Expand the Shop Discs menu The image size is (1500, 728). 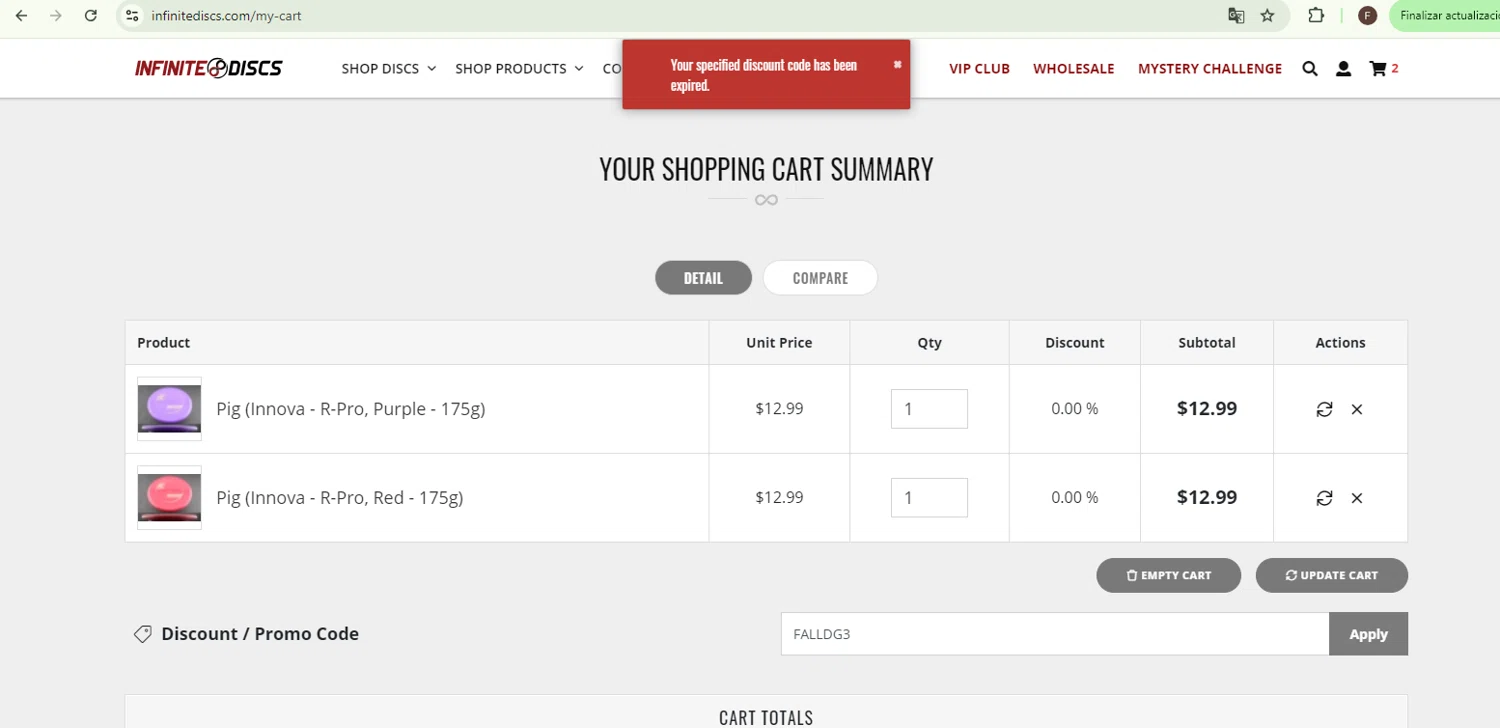(388, 69)
